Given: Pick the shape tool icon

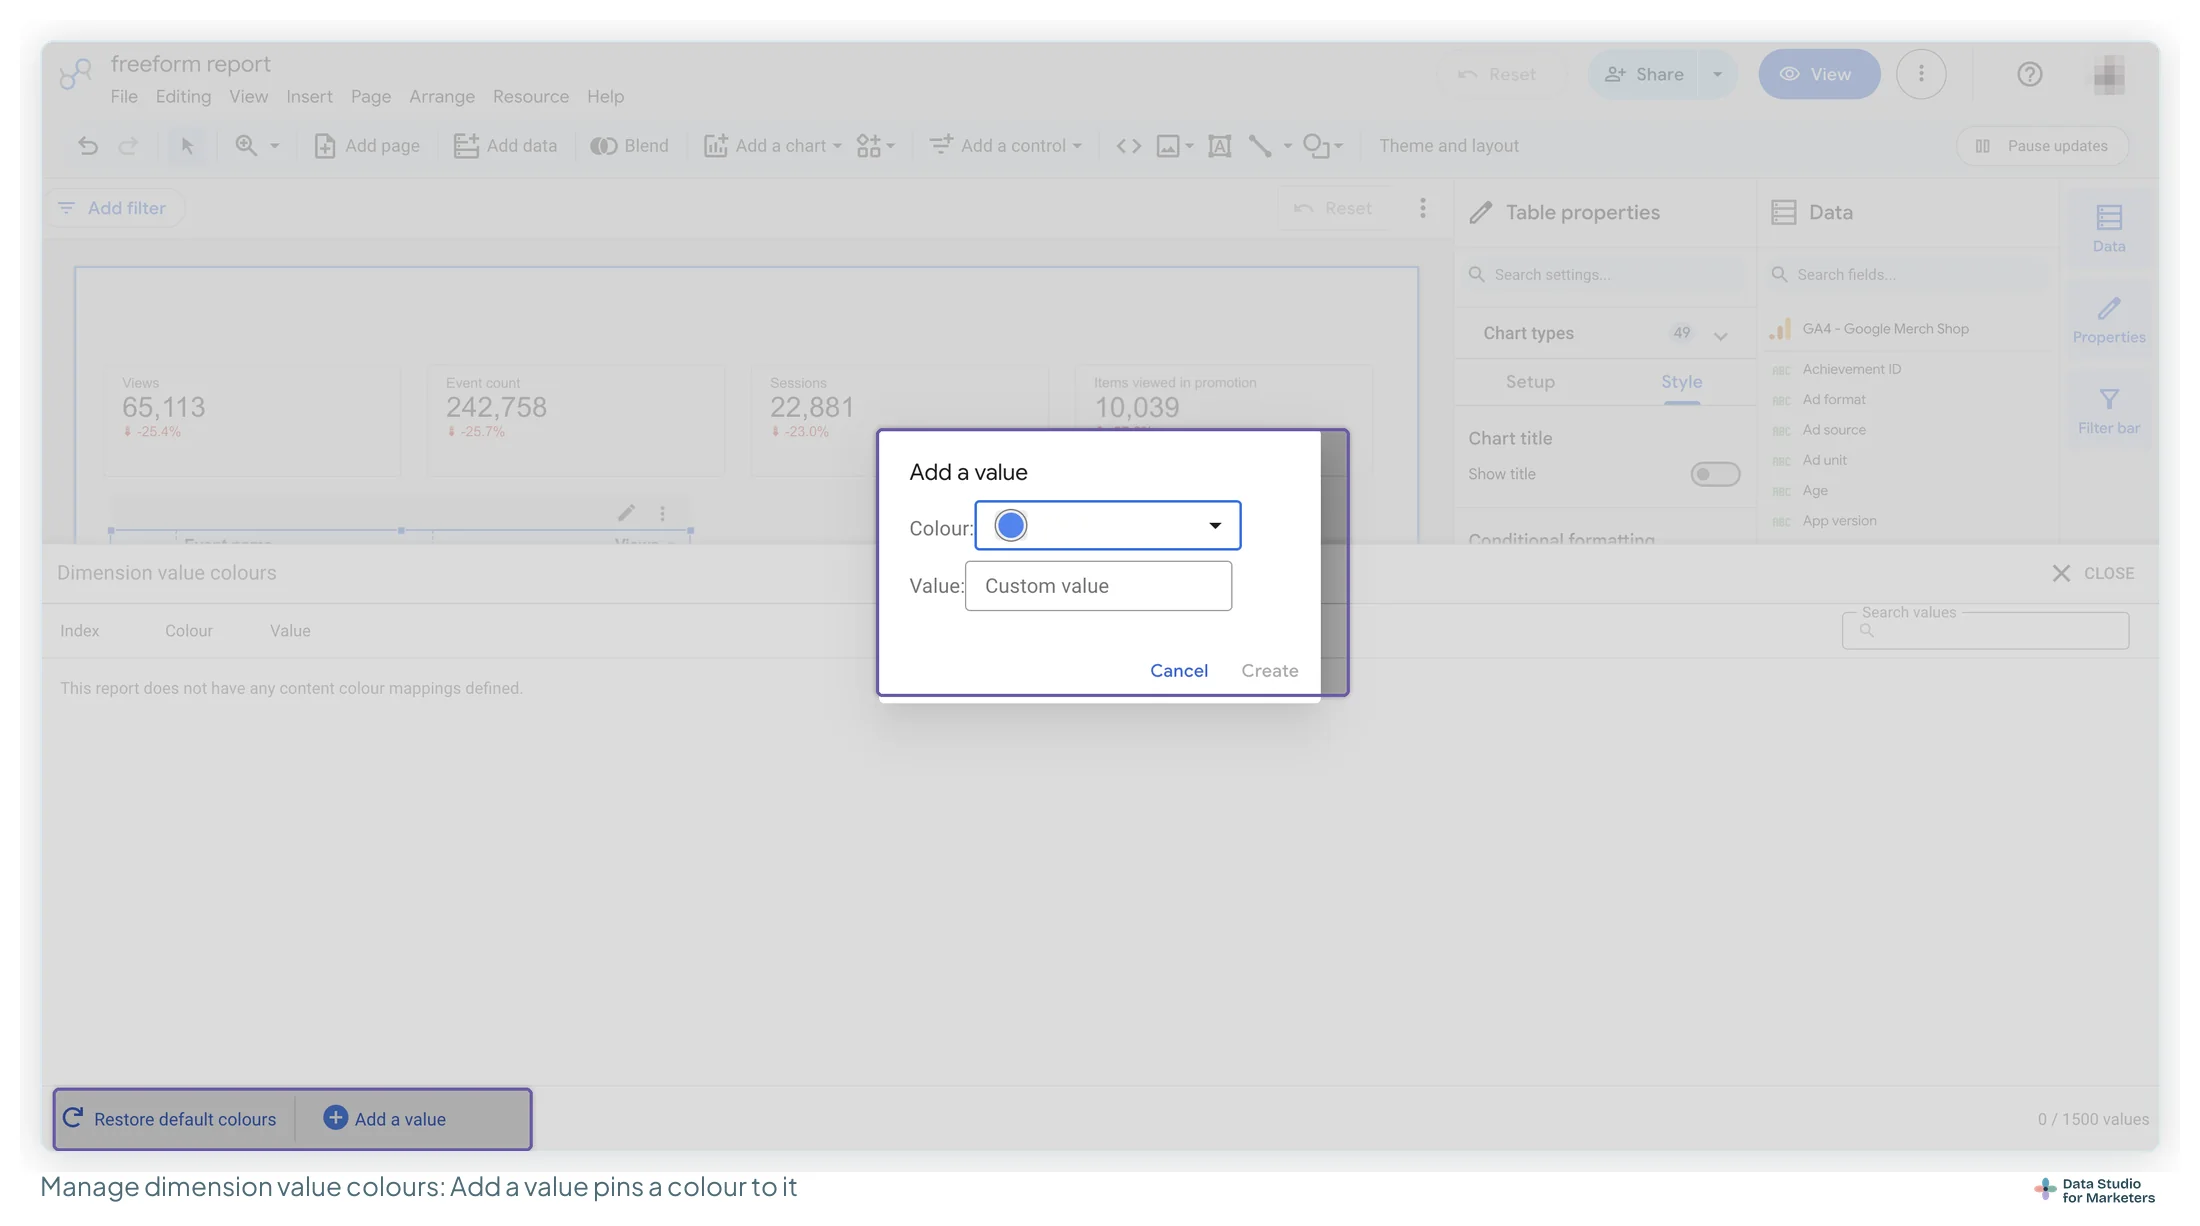Looking at the screenshot, I should pyautogui.click(x=1315, y=146).
